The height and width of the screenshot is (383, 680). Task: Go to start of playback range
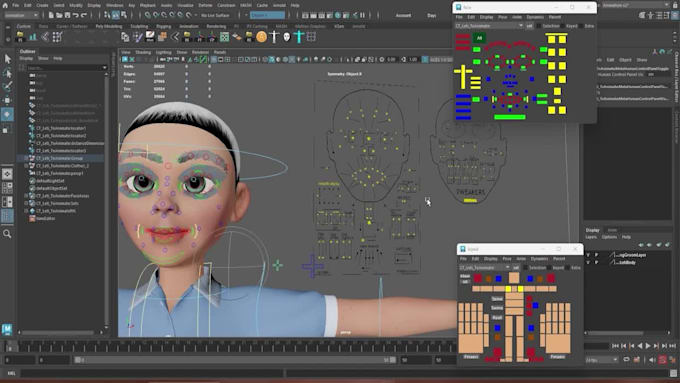click(615, 346)
